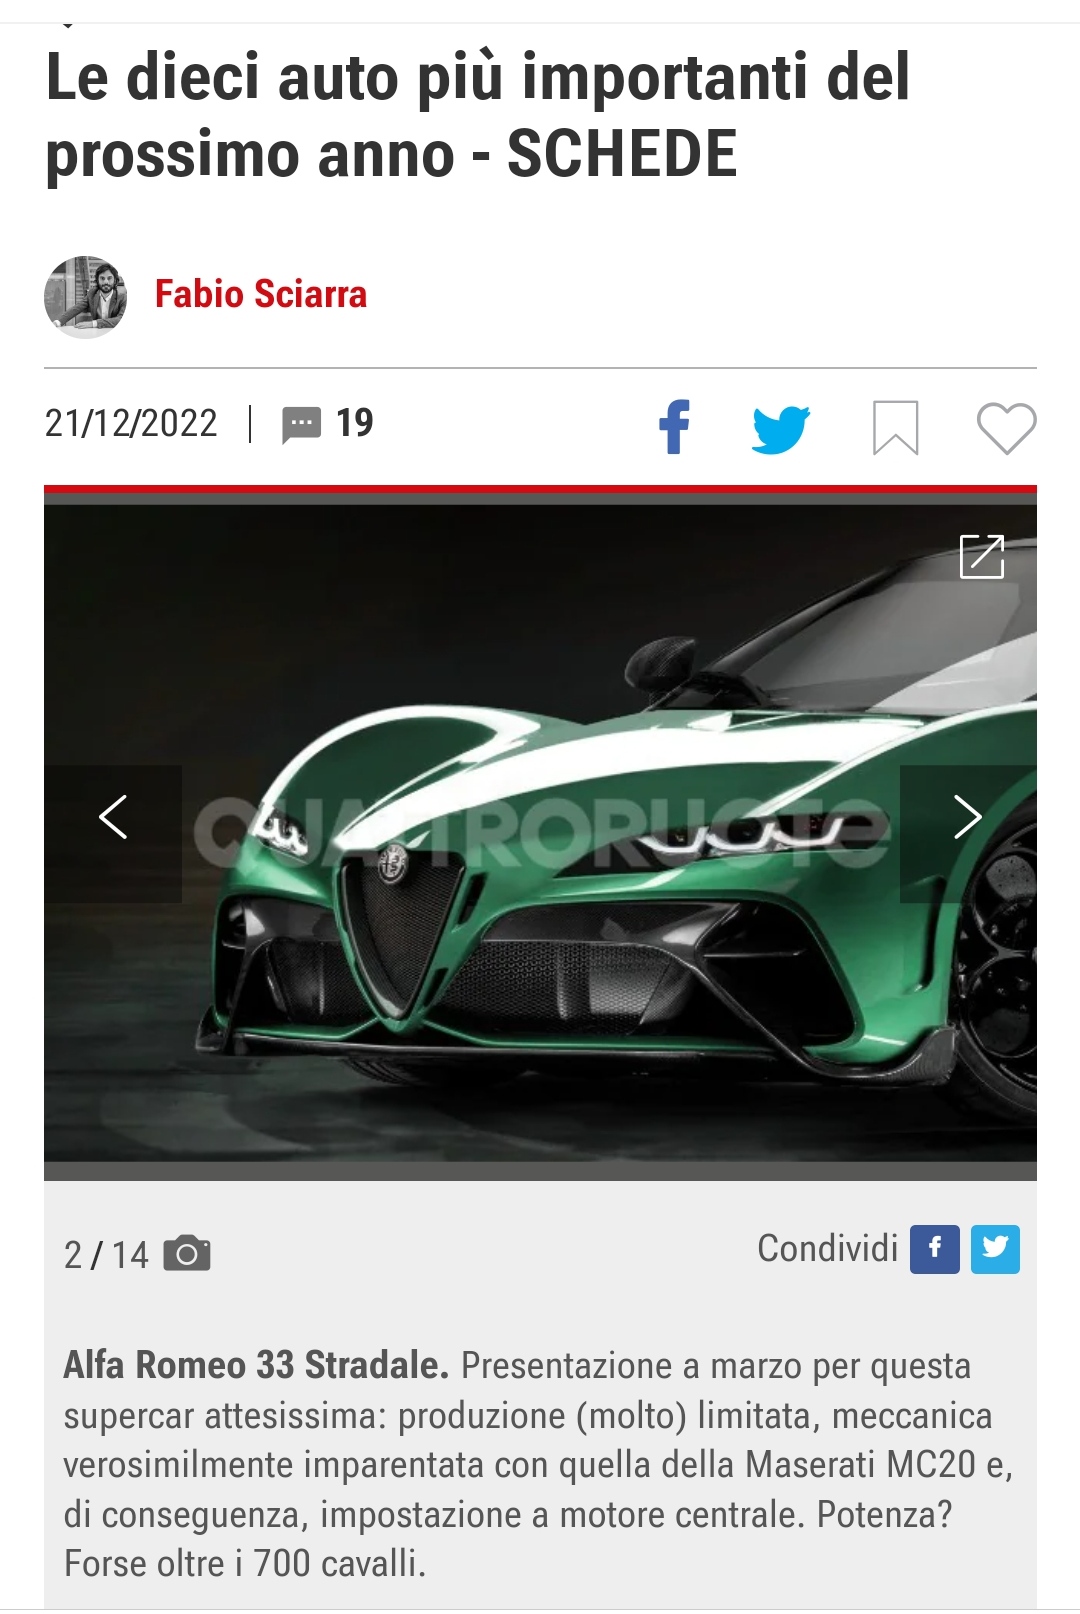This screenshot has height=1614, width=1080.
Task: Click the 2 / 14 photo counter
Action: 106,1254
